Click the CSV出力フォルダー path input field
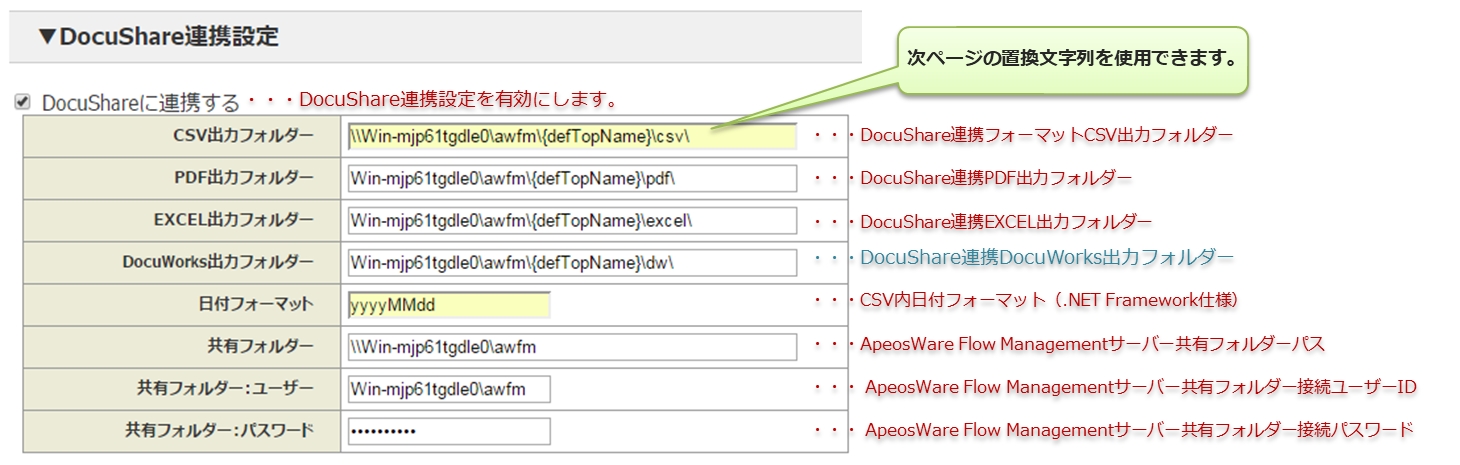This screenshot has height=465, width=1460. pyautogui.click(x=572, y=136)
